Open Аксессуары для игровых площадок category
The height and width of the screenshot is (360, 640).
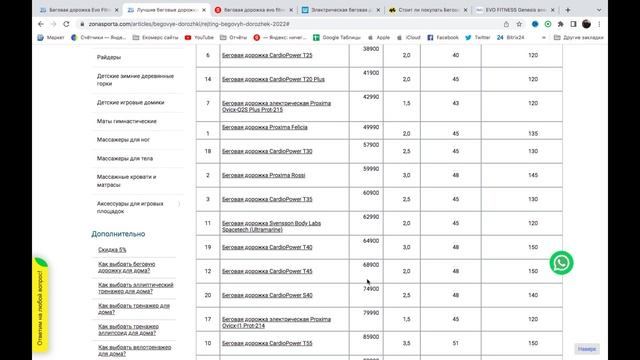(x=130, y=207)
